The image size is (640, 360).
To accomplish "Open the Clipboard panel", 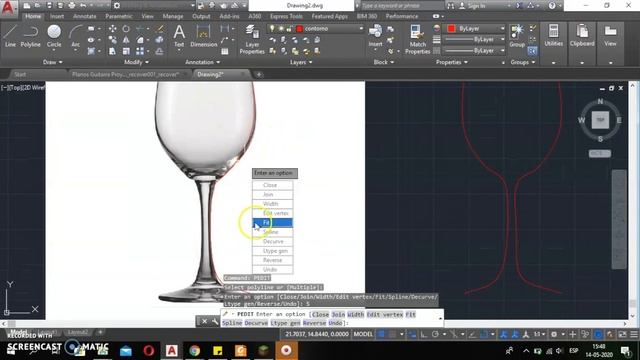I will pos(582,36).
